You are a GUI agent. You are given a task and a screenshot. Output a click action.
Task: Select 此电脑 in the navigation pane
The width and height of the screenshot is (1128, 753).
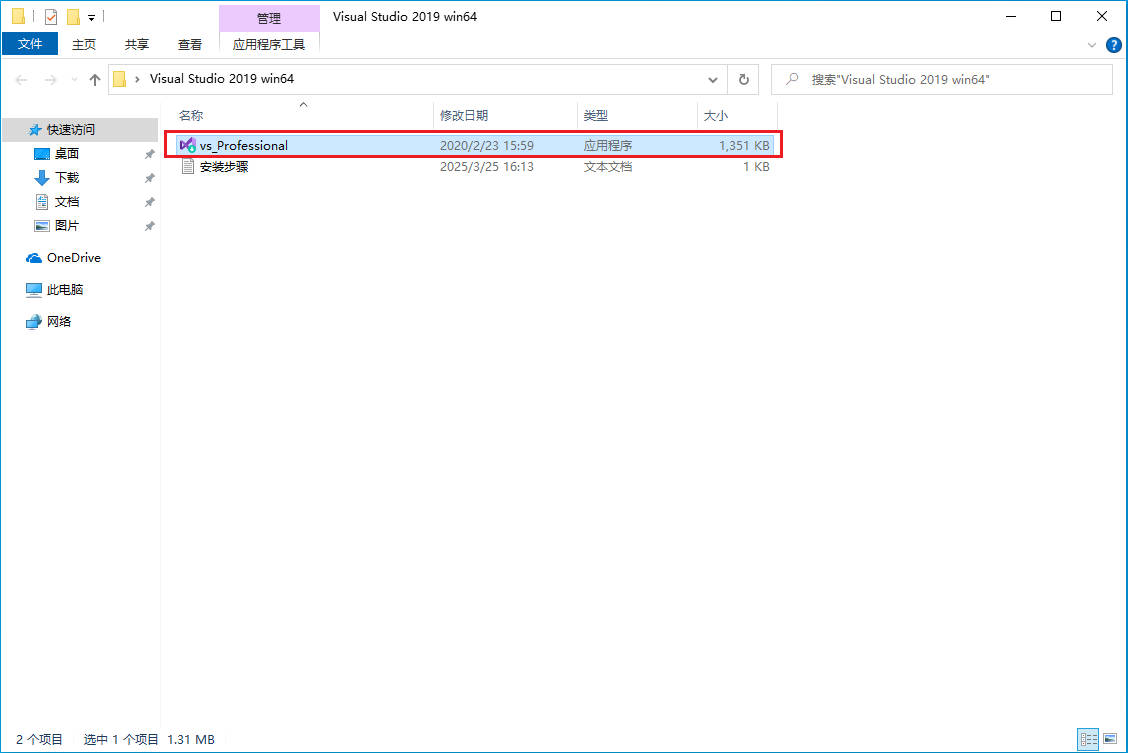[65, 290]
